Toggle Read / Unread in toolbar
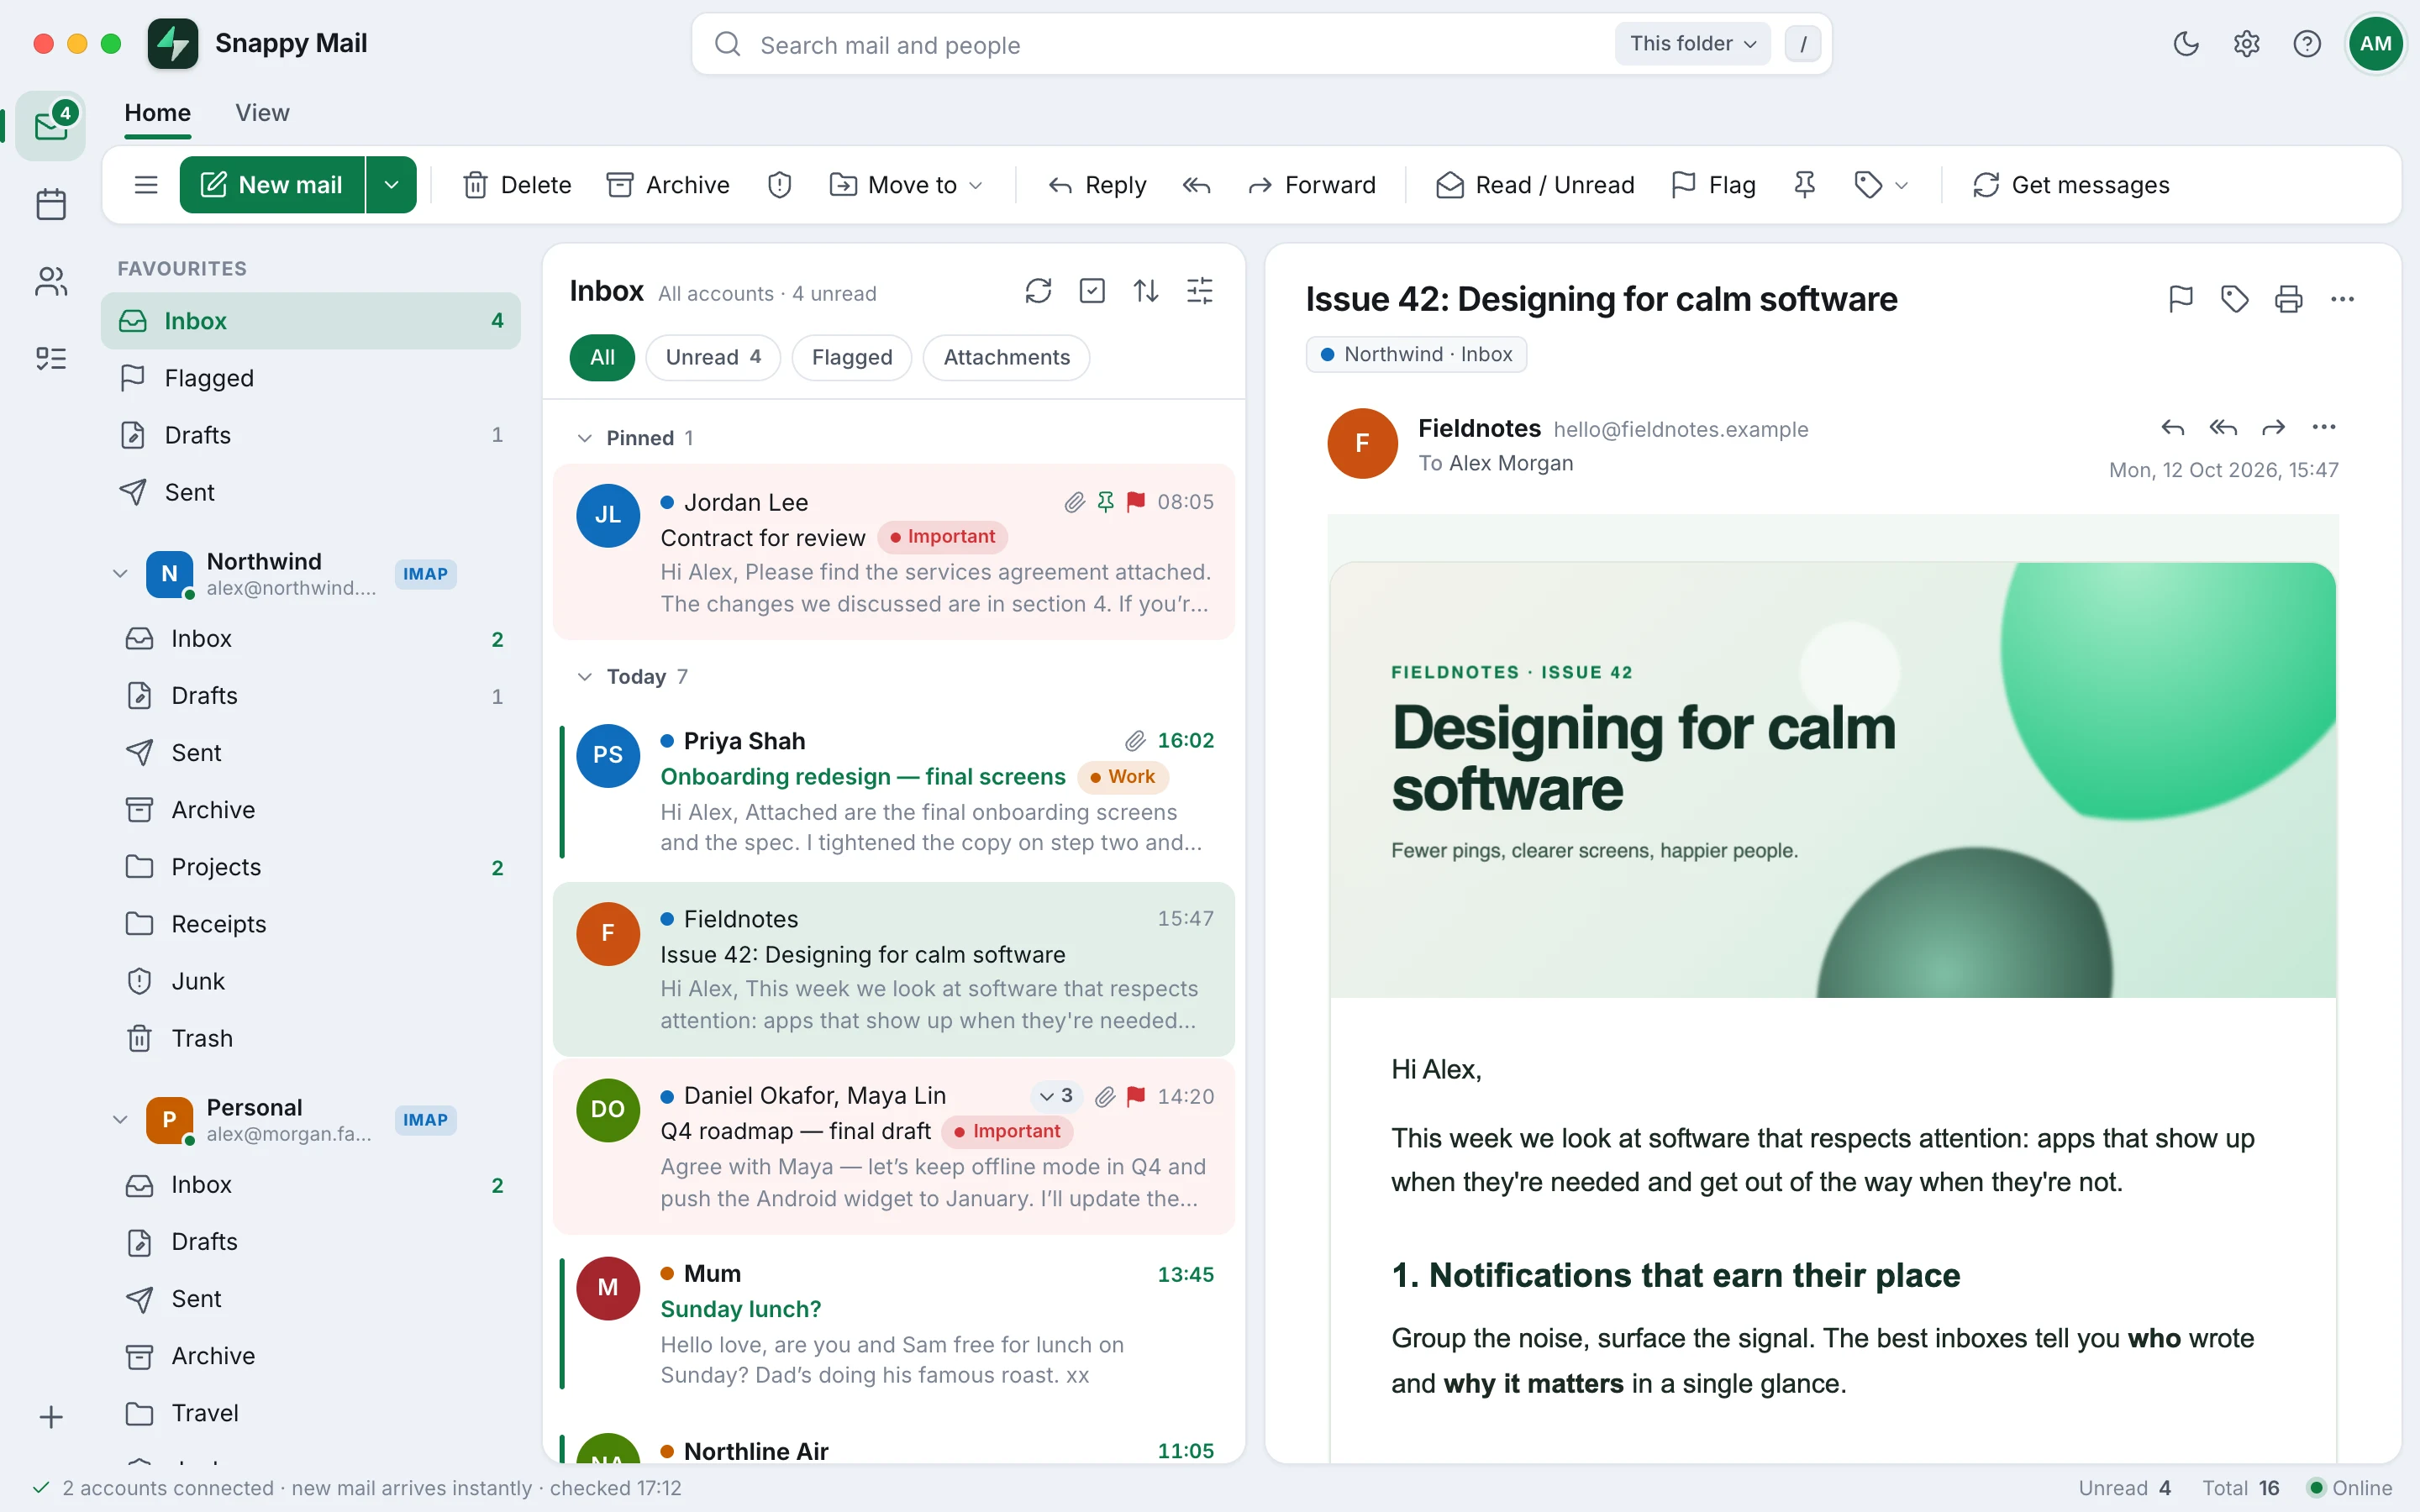The height and width of the screenshot is (1512, 2420). coord(1534,185)
